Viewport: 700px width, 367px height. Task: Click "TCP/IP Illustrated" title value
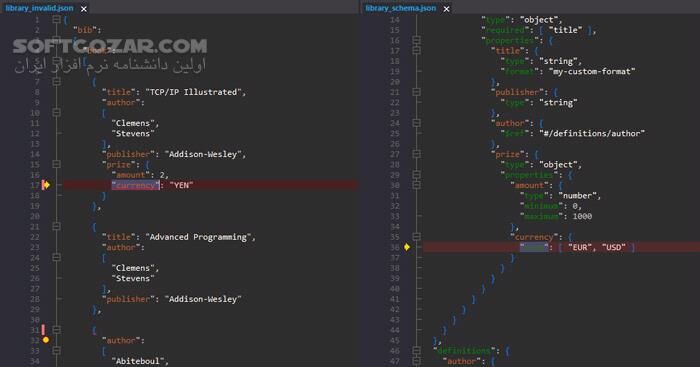point(193,92)
